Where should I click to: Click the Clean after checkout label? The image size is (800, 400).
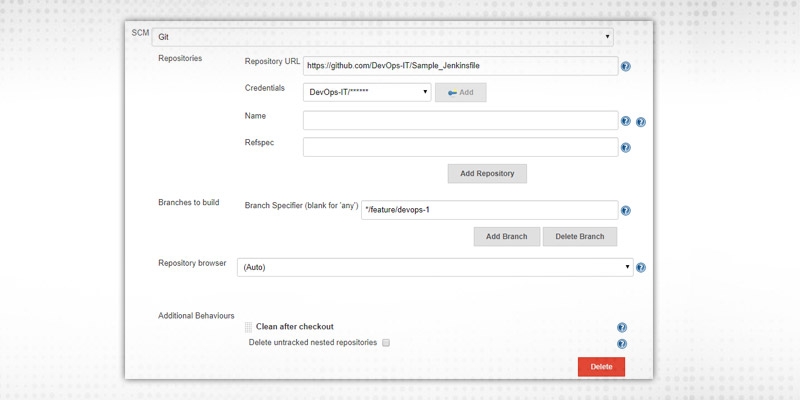(295, 327)
